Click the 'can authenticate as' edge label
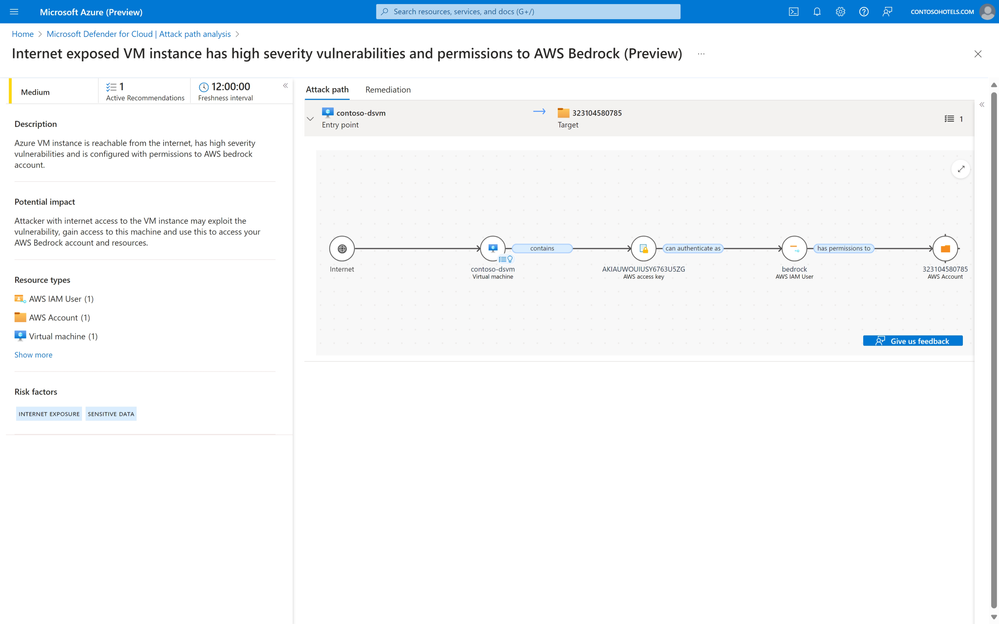This screenshot has height=624, width=999. [x=693, y=249]
